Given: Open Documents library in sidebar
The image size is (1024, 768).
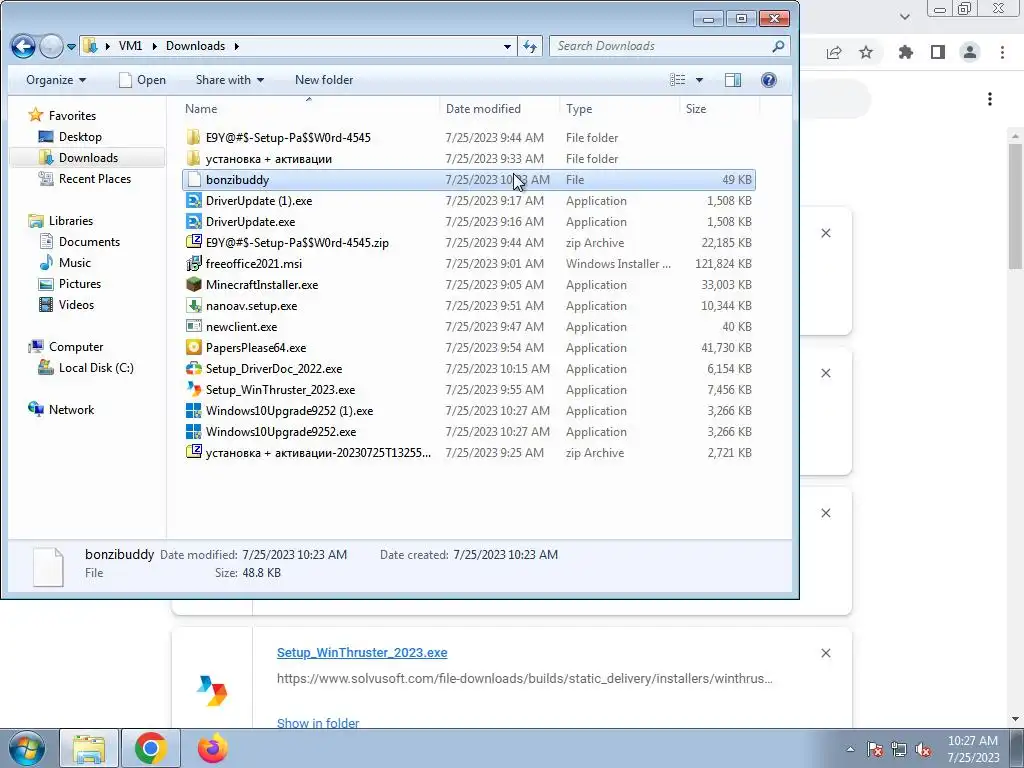Looking at the screenshot, I should (89, 242).
